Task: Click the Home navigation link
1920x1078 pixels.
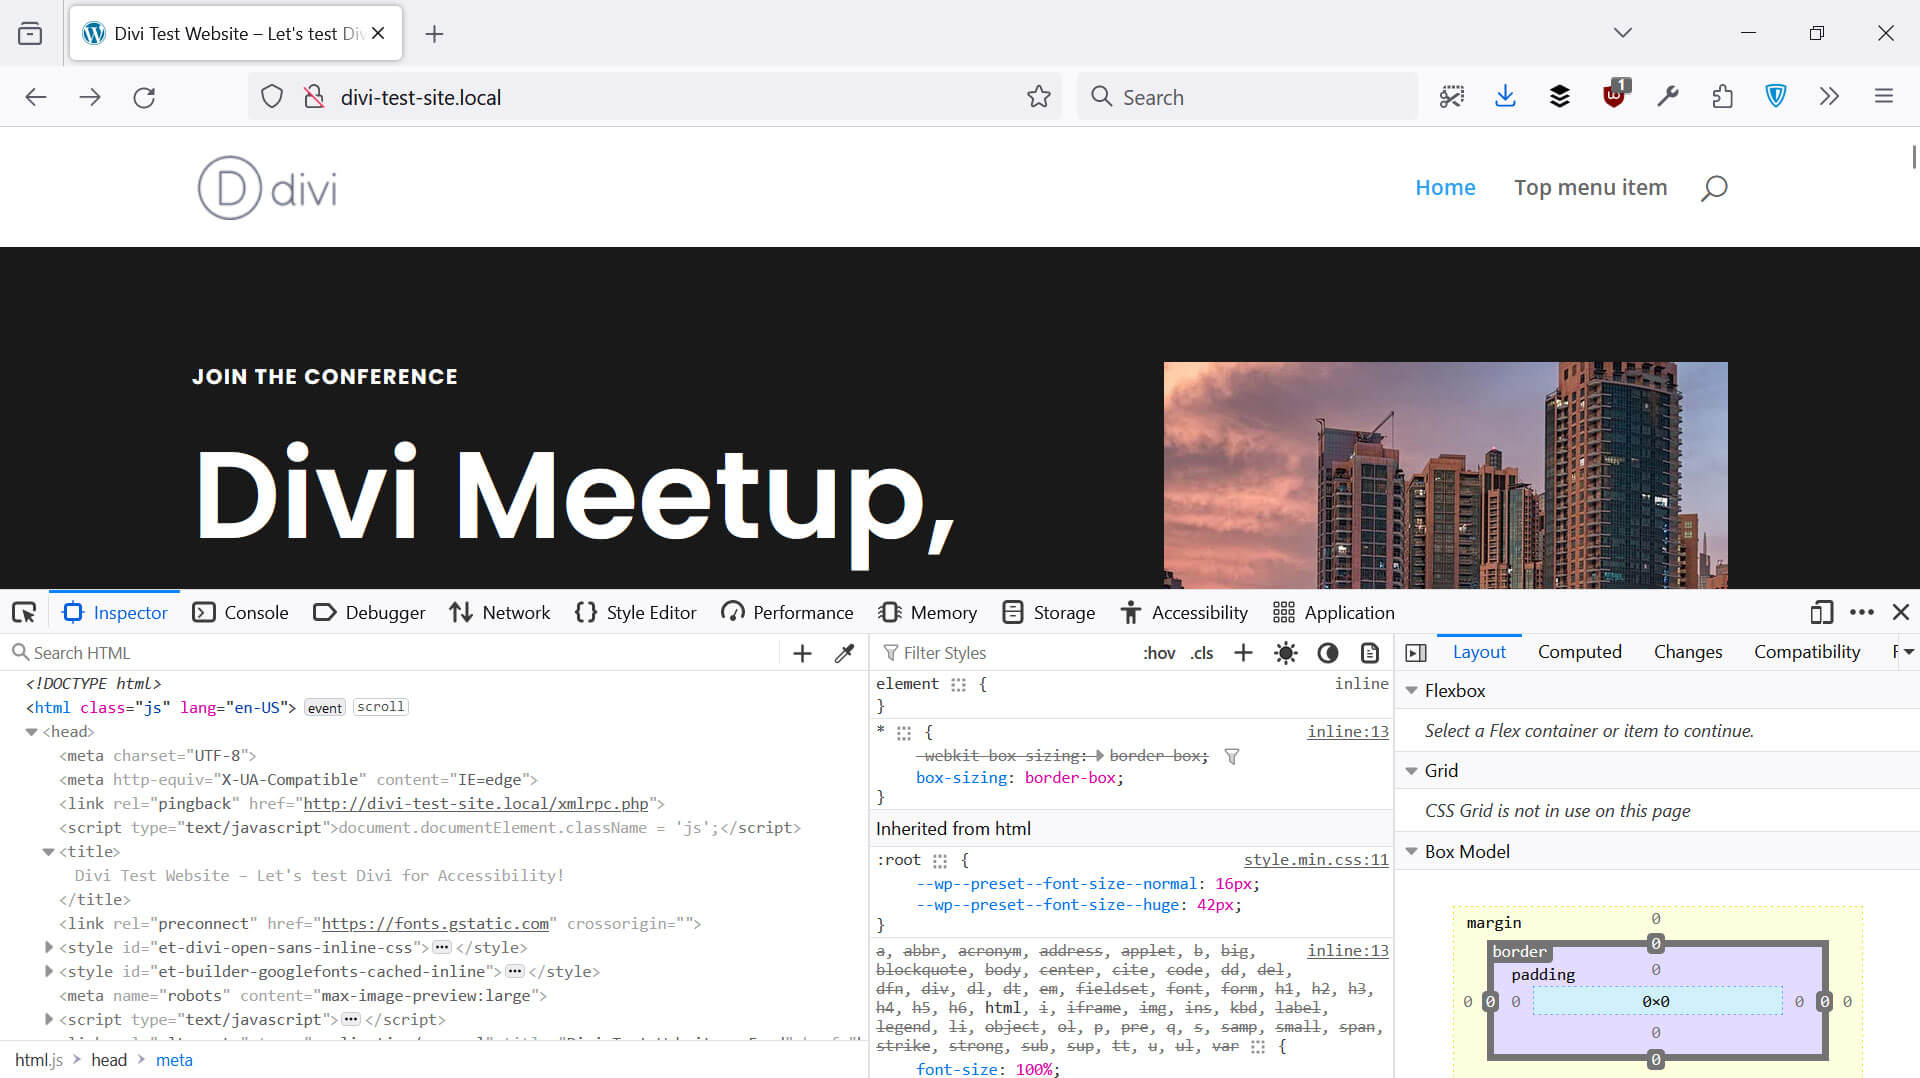Action: (1445, 187)
